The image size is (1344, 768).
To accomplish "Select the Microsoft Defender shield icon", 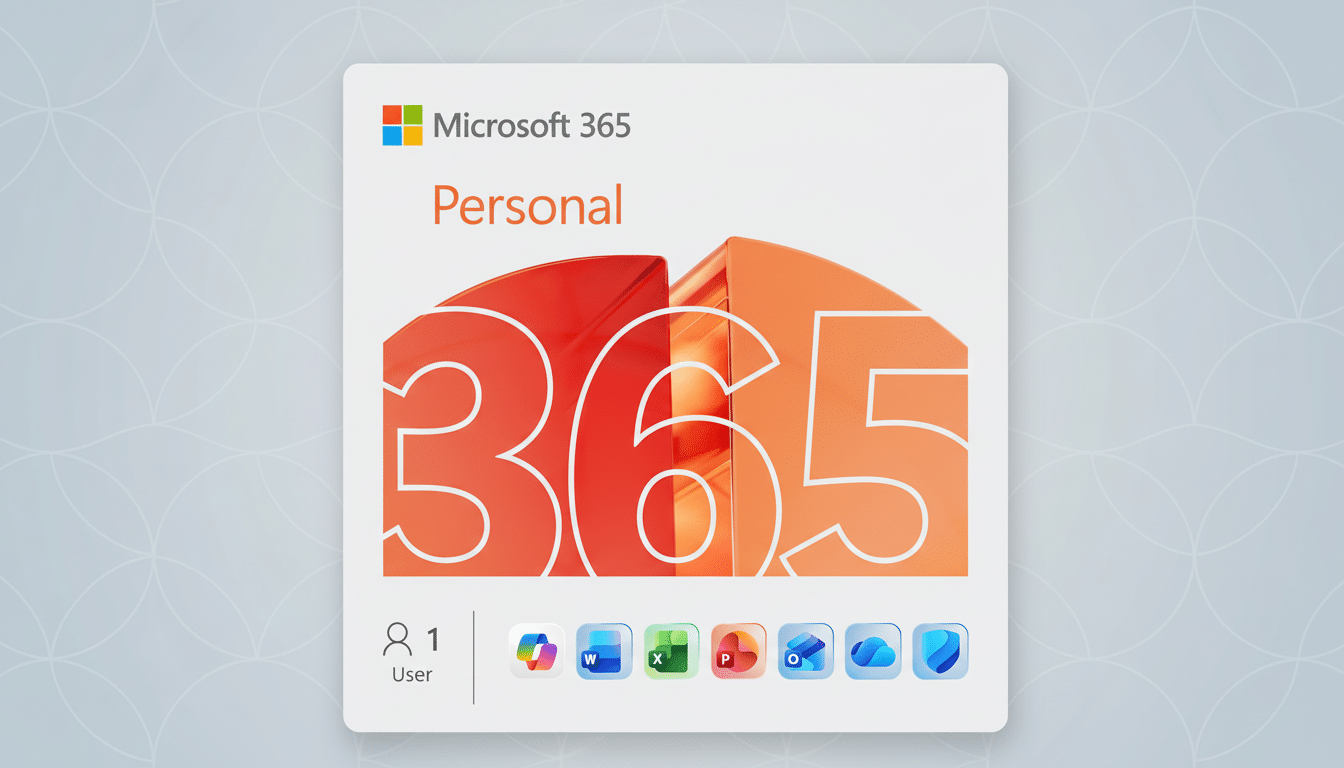I will [x=940, y=650].
